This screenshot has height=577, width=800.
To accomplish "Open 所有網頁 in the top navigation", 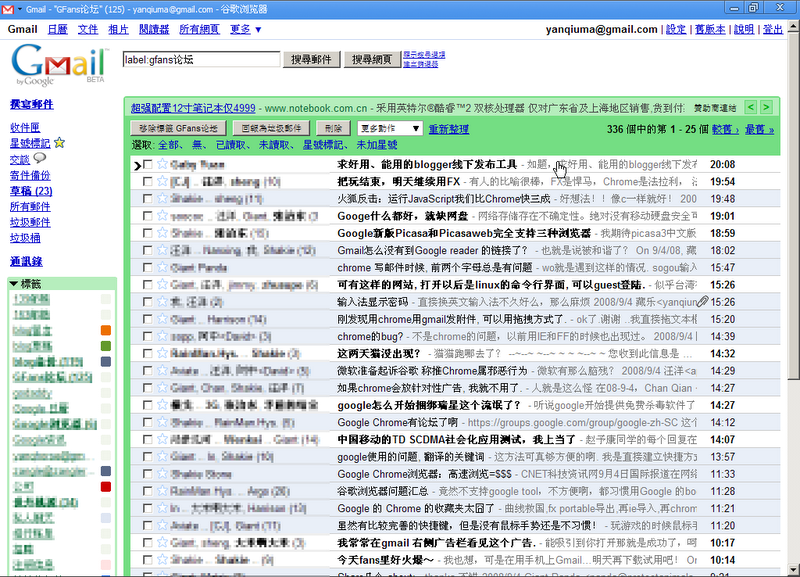I will pos(199,30).
